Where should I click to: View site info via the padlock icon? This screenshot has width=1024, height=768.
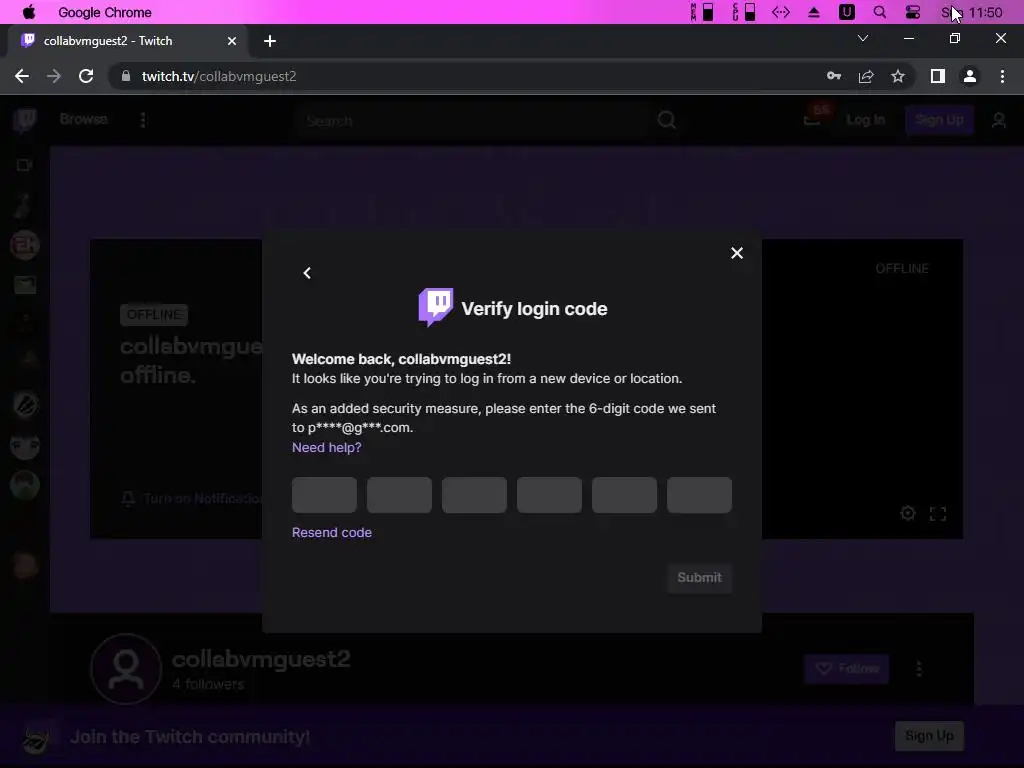coord(126,76)
